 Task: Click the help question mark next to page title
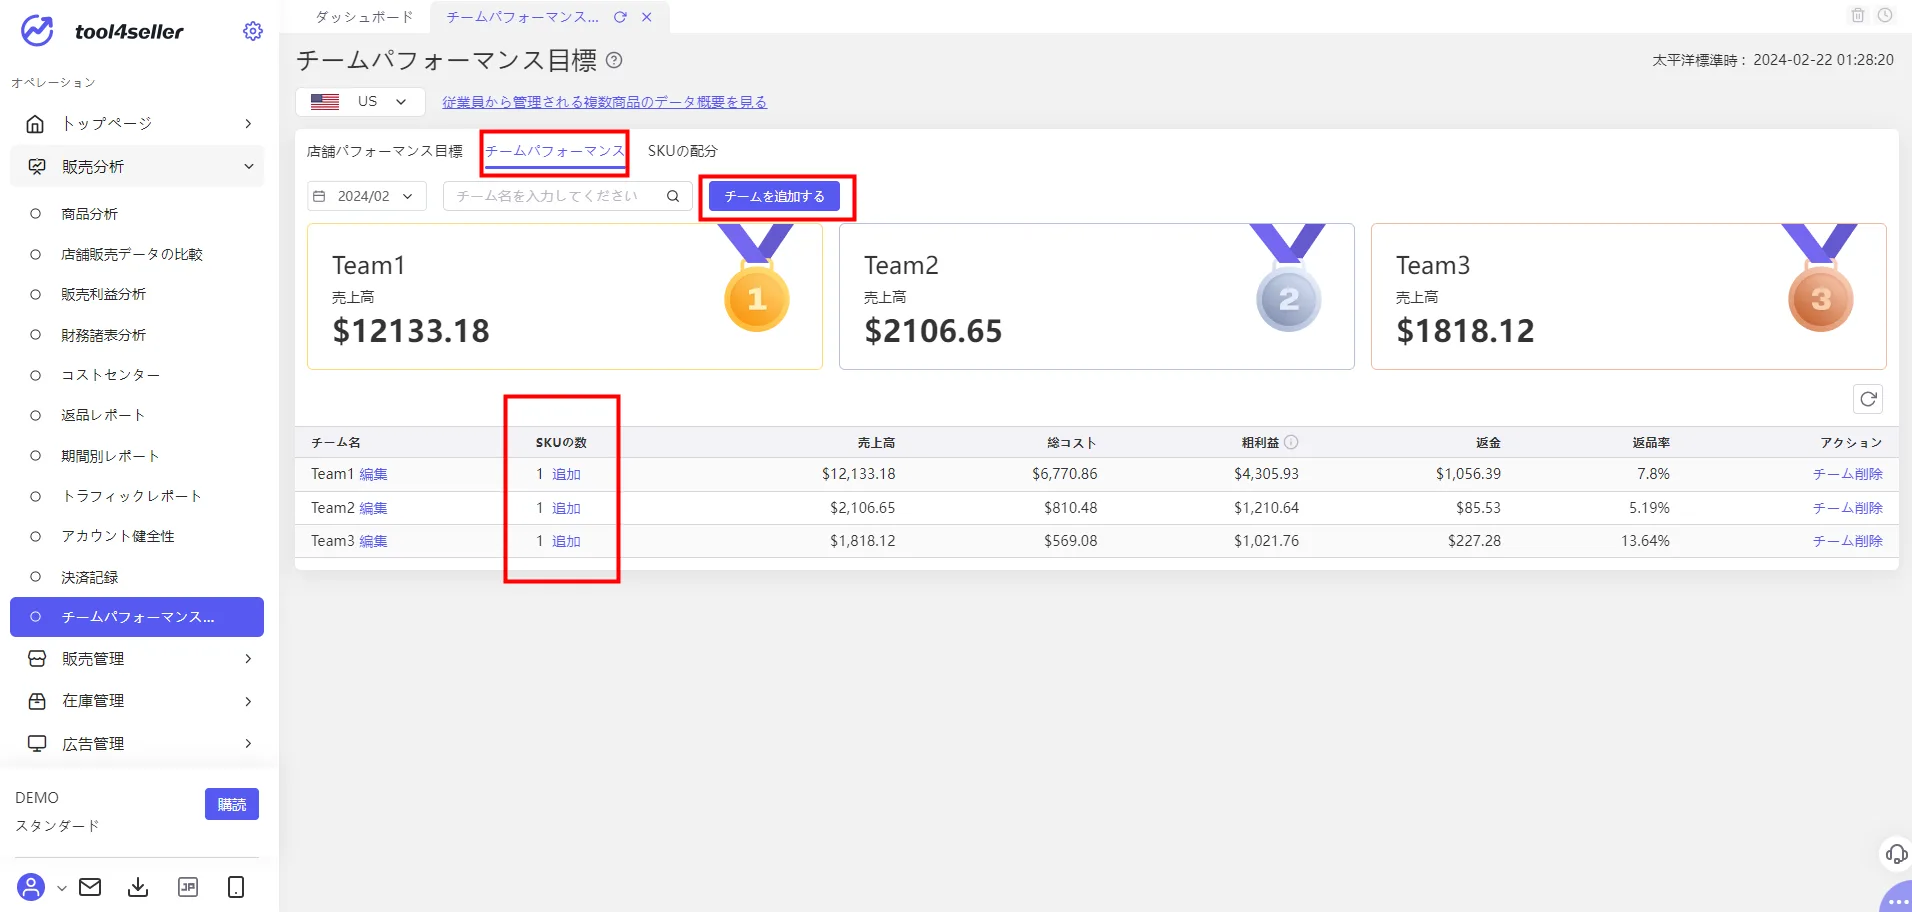tap(614, 60)
